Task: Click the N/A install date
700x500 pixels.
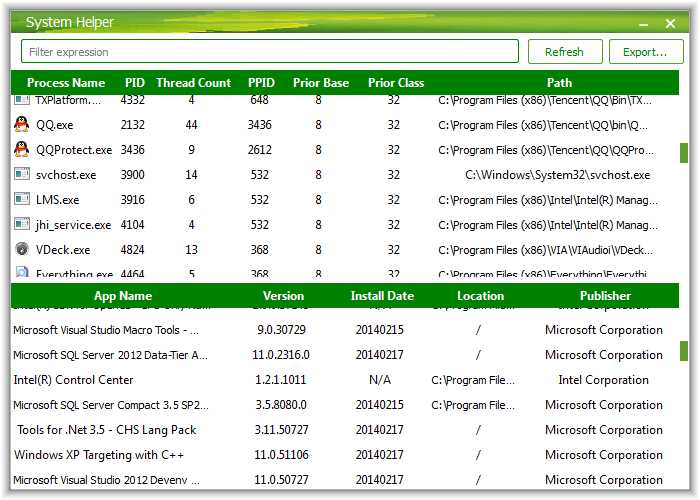Action: pos(380,380)
